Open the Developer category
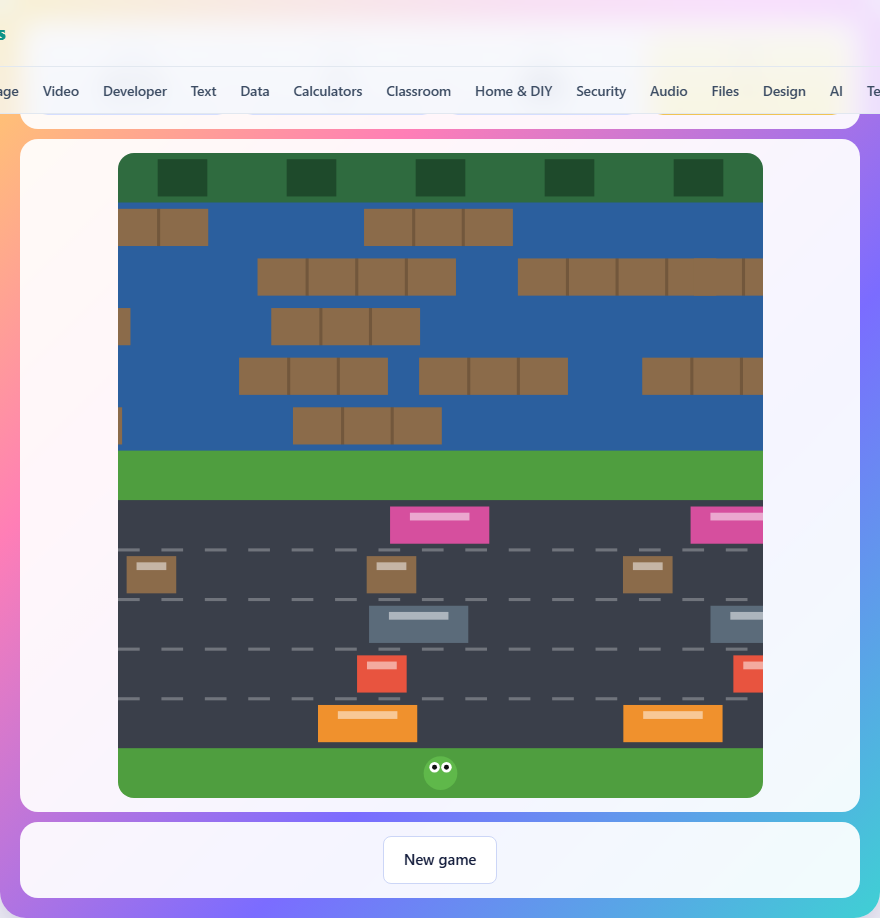 tap(135, 91)
